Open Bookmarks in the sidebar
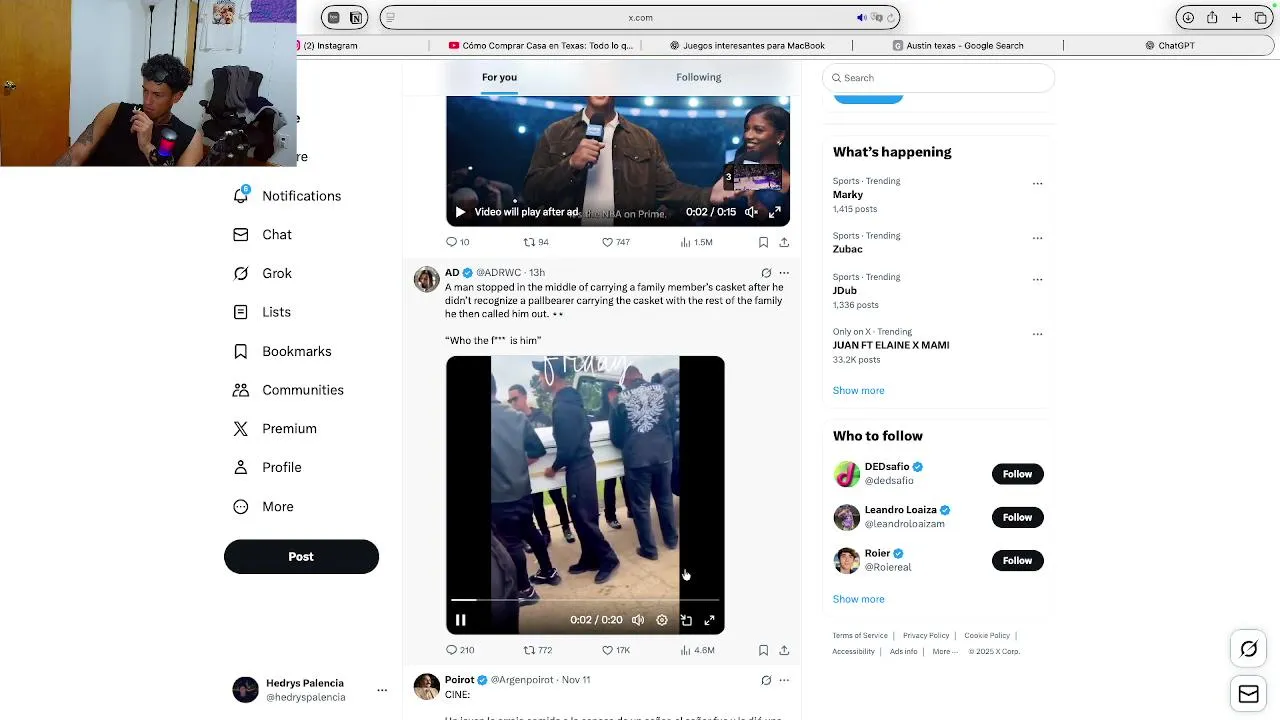Screen dimensions: 1280x720 281,351
